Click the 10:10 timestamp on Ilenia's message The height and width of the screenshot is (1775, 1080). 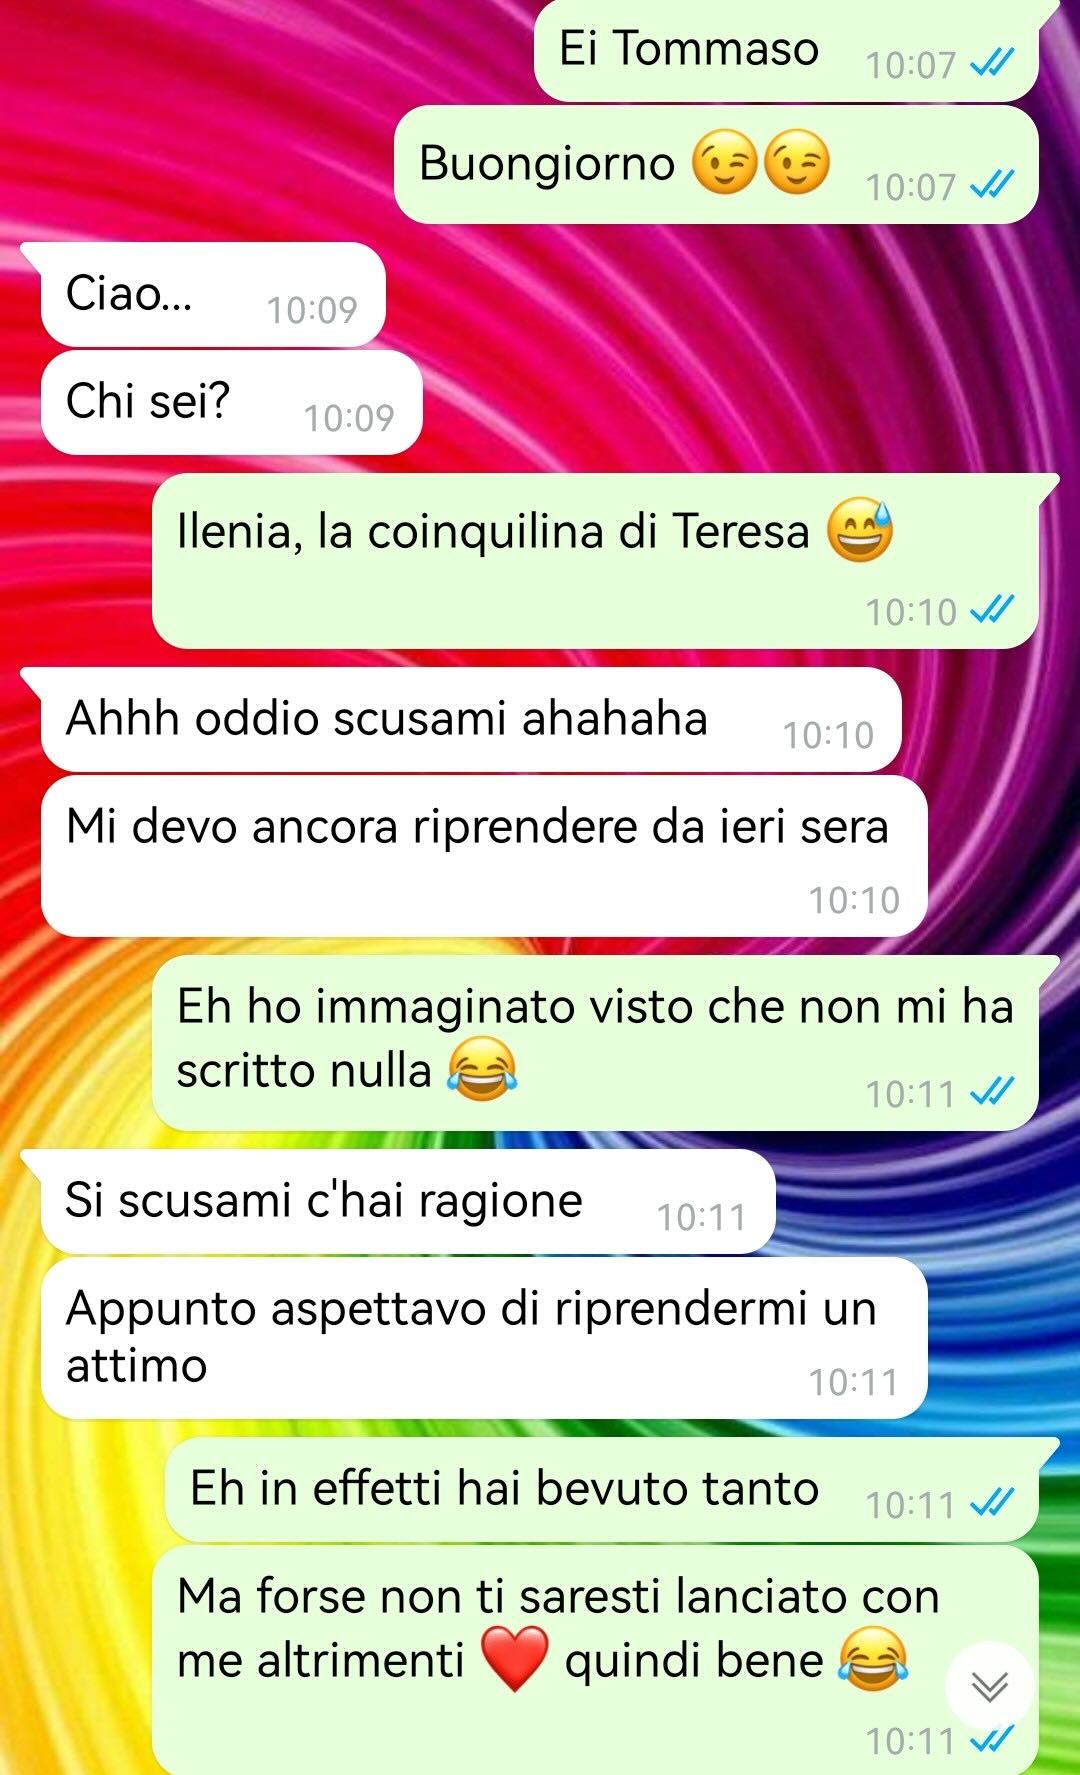click(x=911, y=611)
